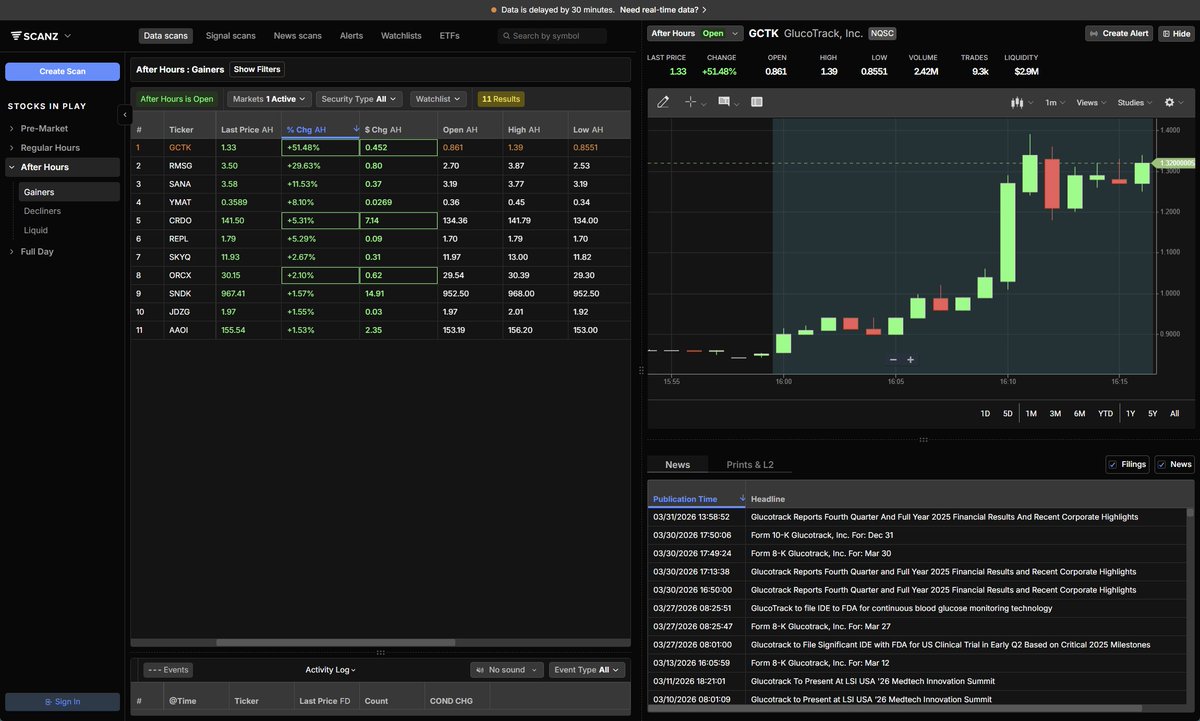Screen dimensions: 1200x721
Task: Select Liquid in After Hours
Action: pyautogui.click(x=36, y=230)
